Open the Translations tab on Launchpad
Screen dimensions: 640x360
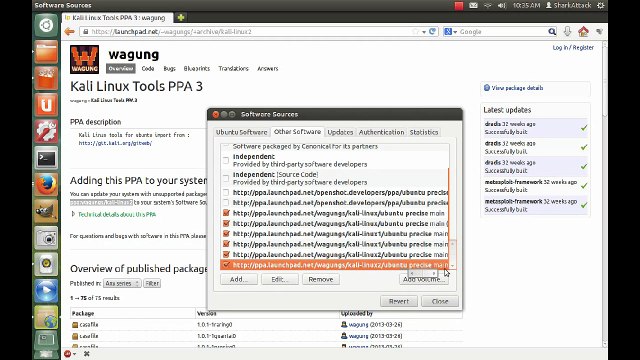(x=233, y=69)
